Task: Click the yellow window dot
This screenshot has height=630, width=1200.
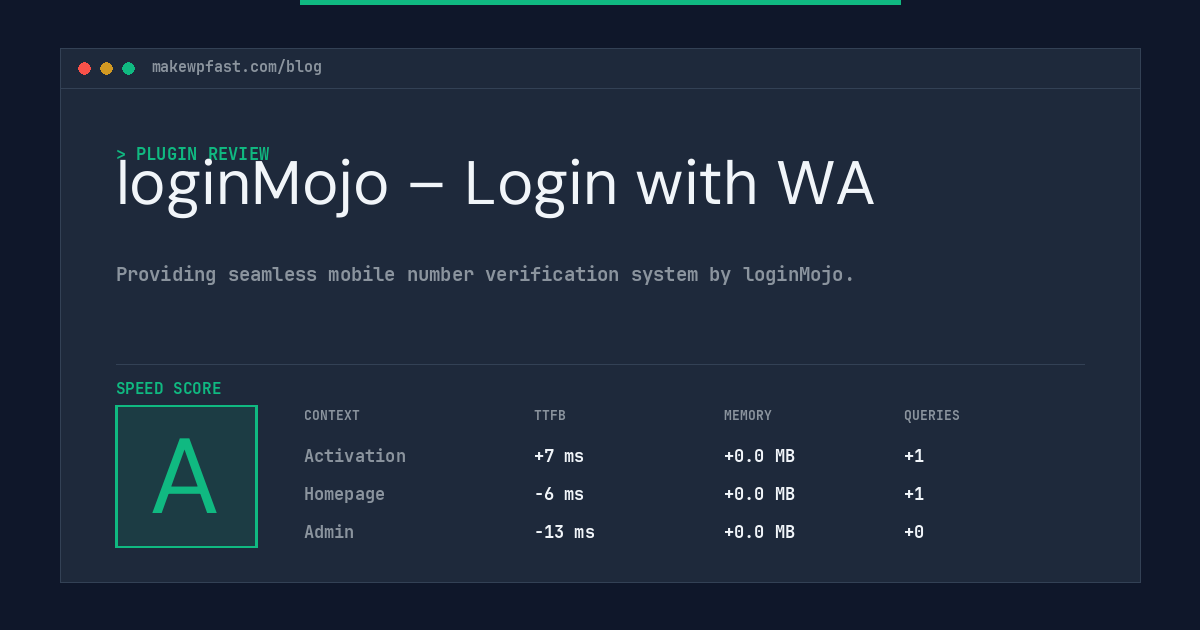Action: coord(106,68)
